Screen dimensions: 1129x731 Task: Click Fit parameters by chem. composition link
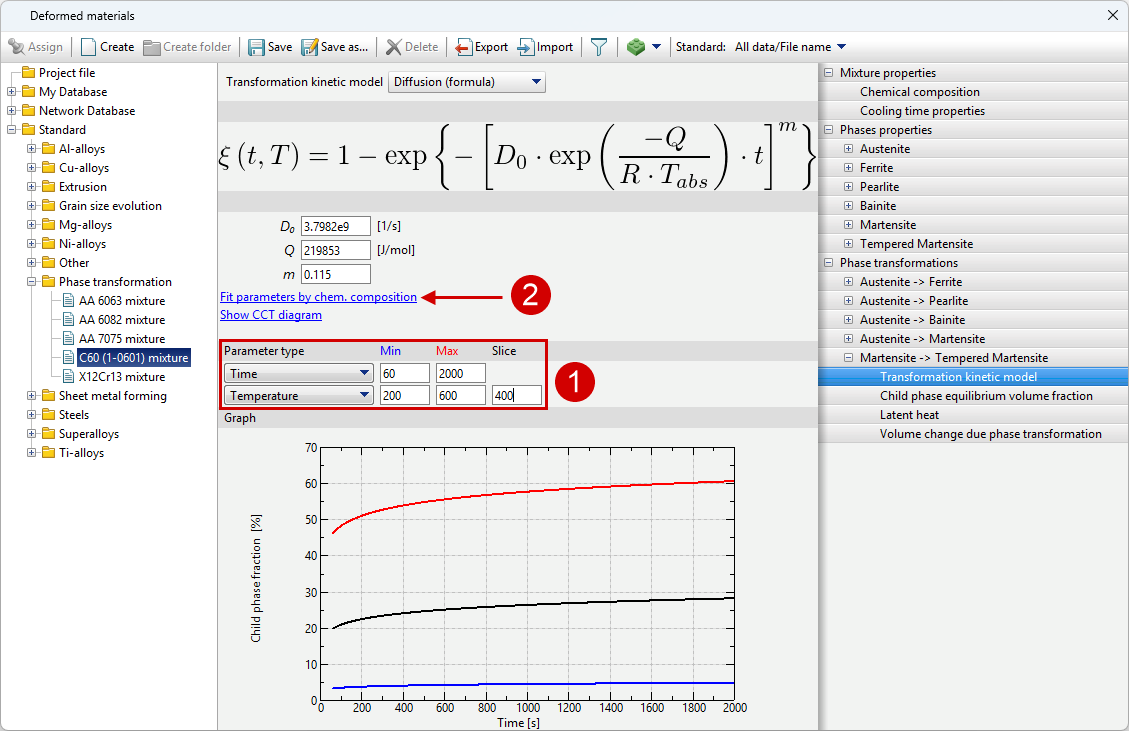tap(318, 297)
